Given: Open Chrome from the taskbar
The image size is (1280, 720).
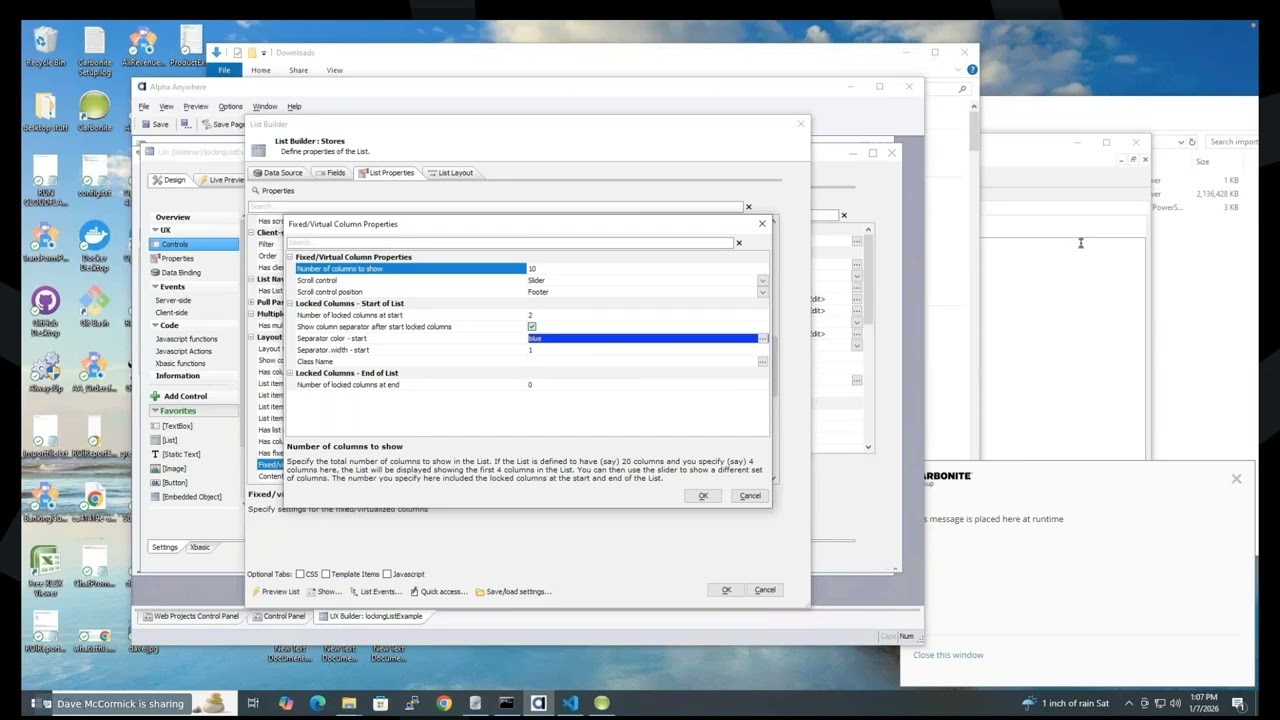Looking at the screenshot, I should click(444, 703).
